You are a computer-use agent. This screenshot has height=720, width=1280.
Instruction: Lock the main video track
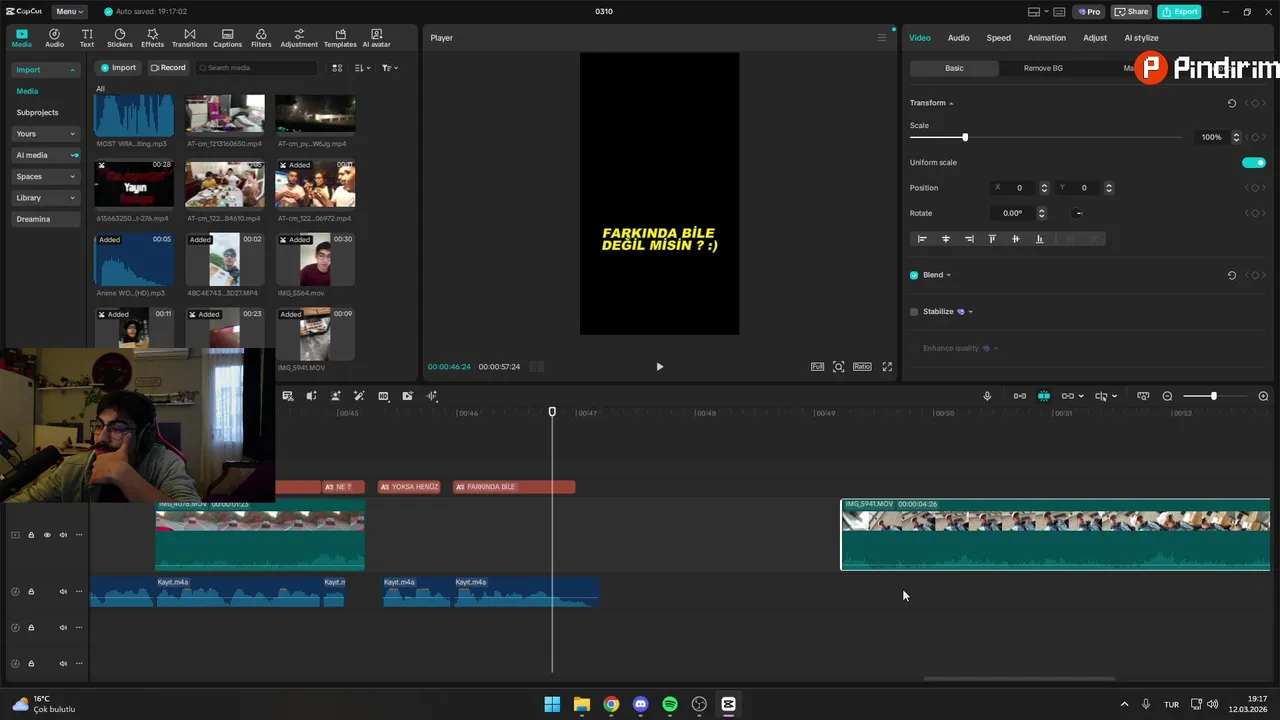(x=31, y=535)
